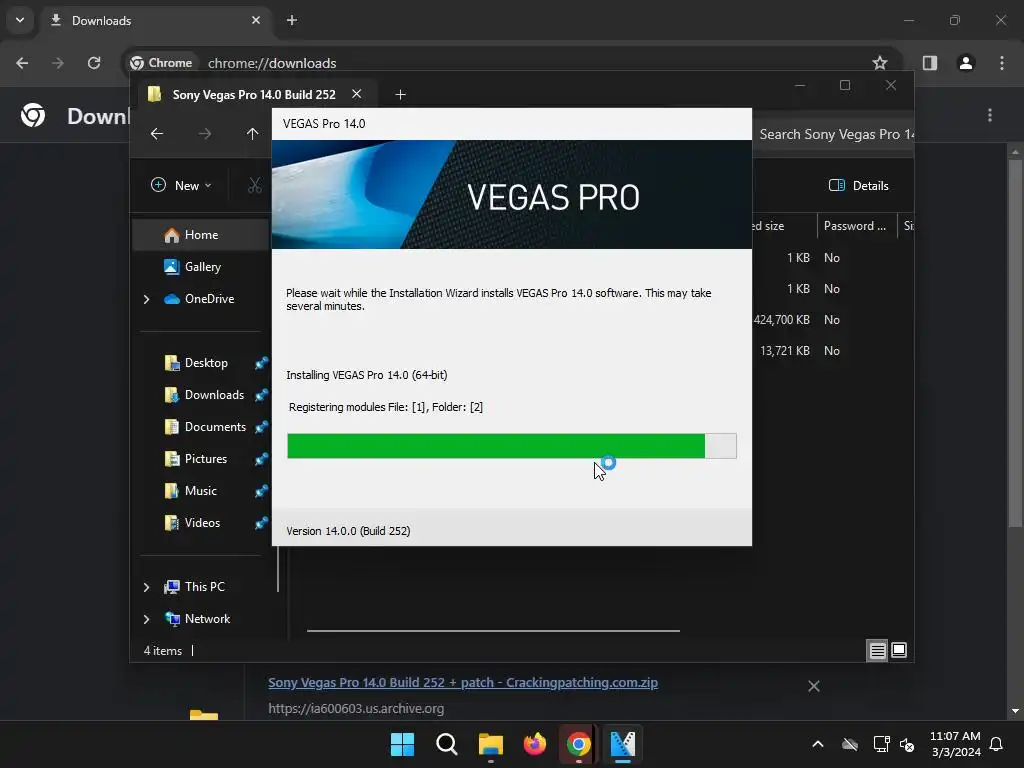Expand the This PC tree node

coord(146,587)
